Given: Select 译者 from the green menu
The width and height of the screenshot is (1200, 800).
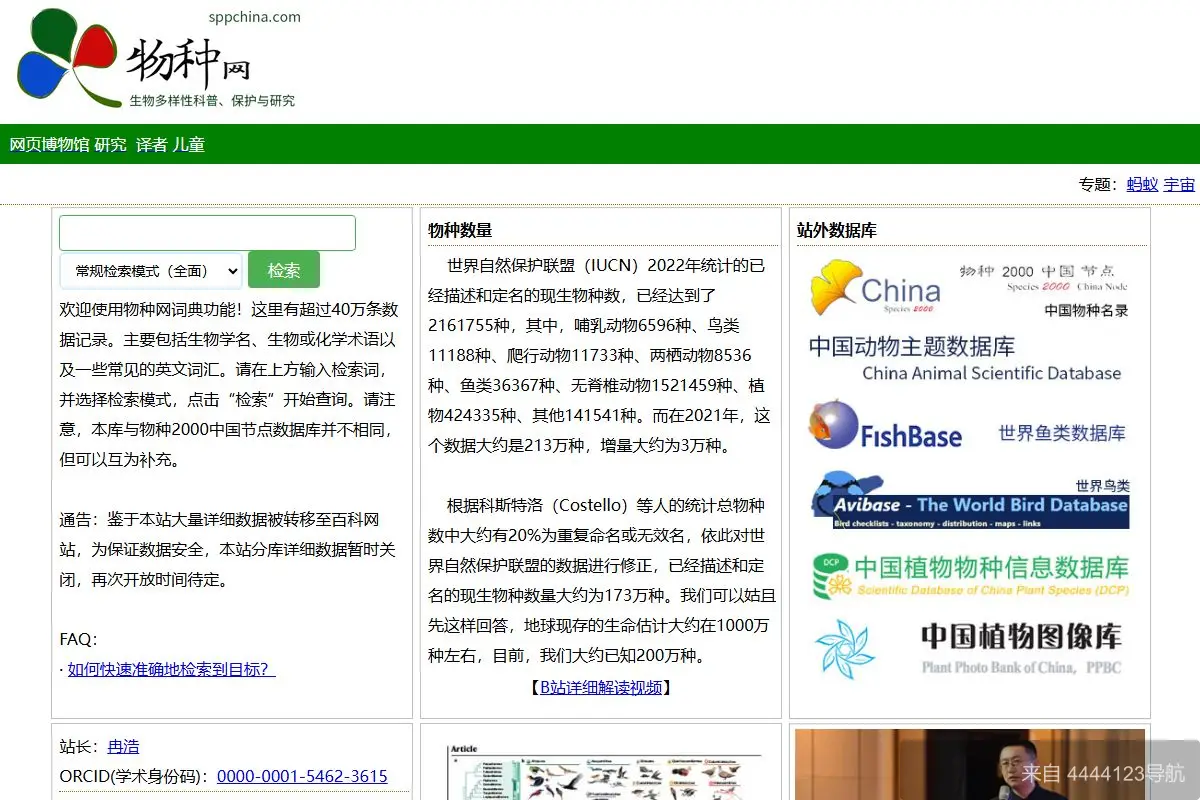Looking at the screenshot, I should pos(150,144).
